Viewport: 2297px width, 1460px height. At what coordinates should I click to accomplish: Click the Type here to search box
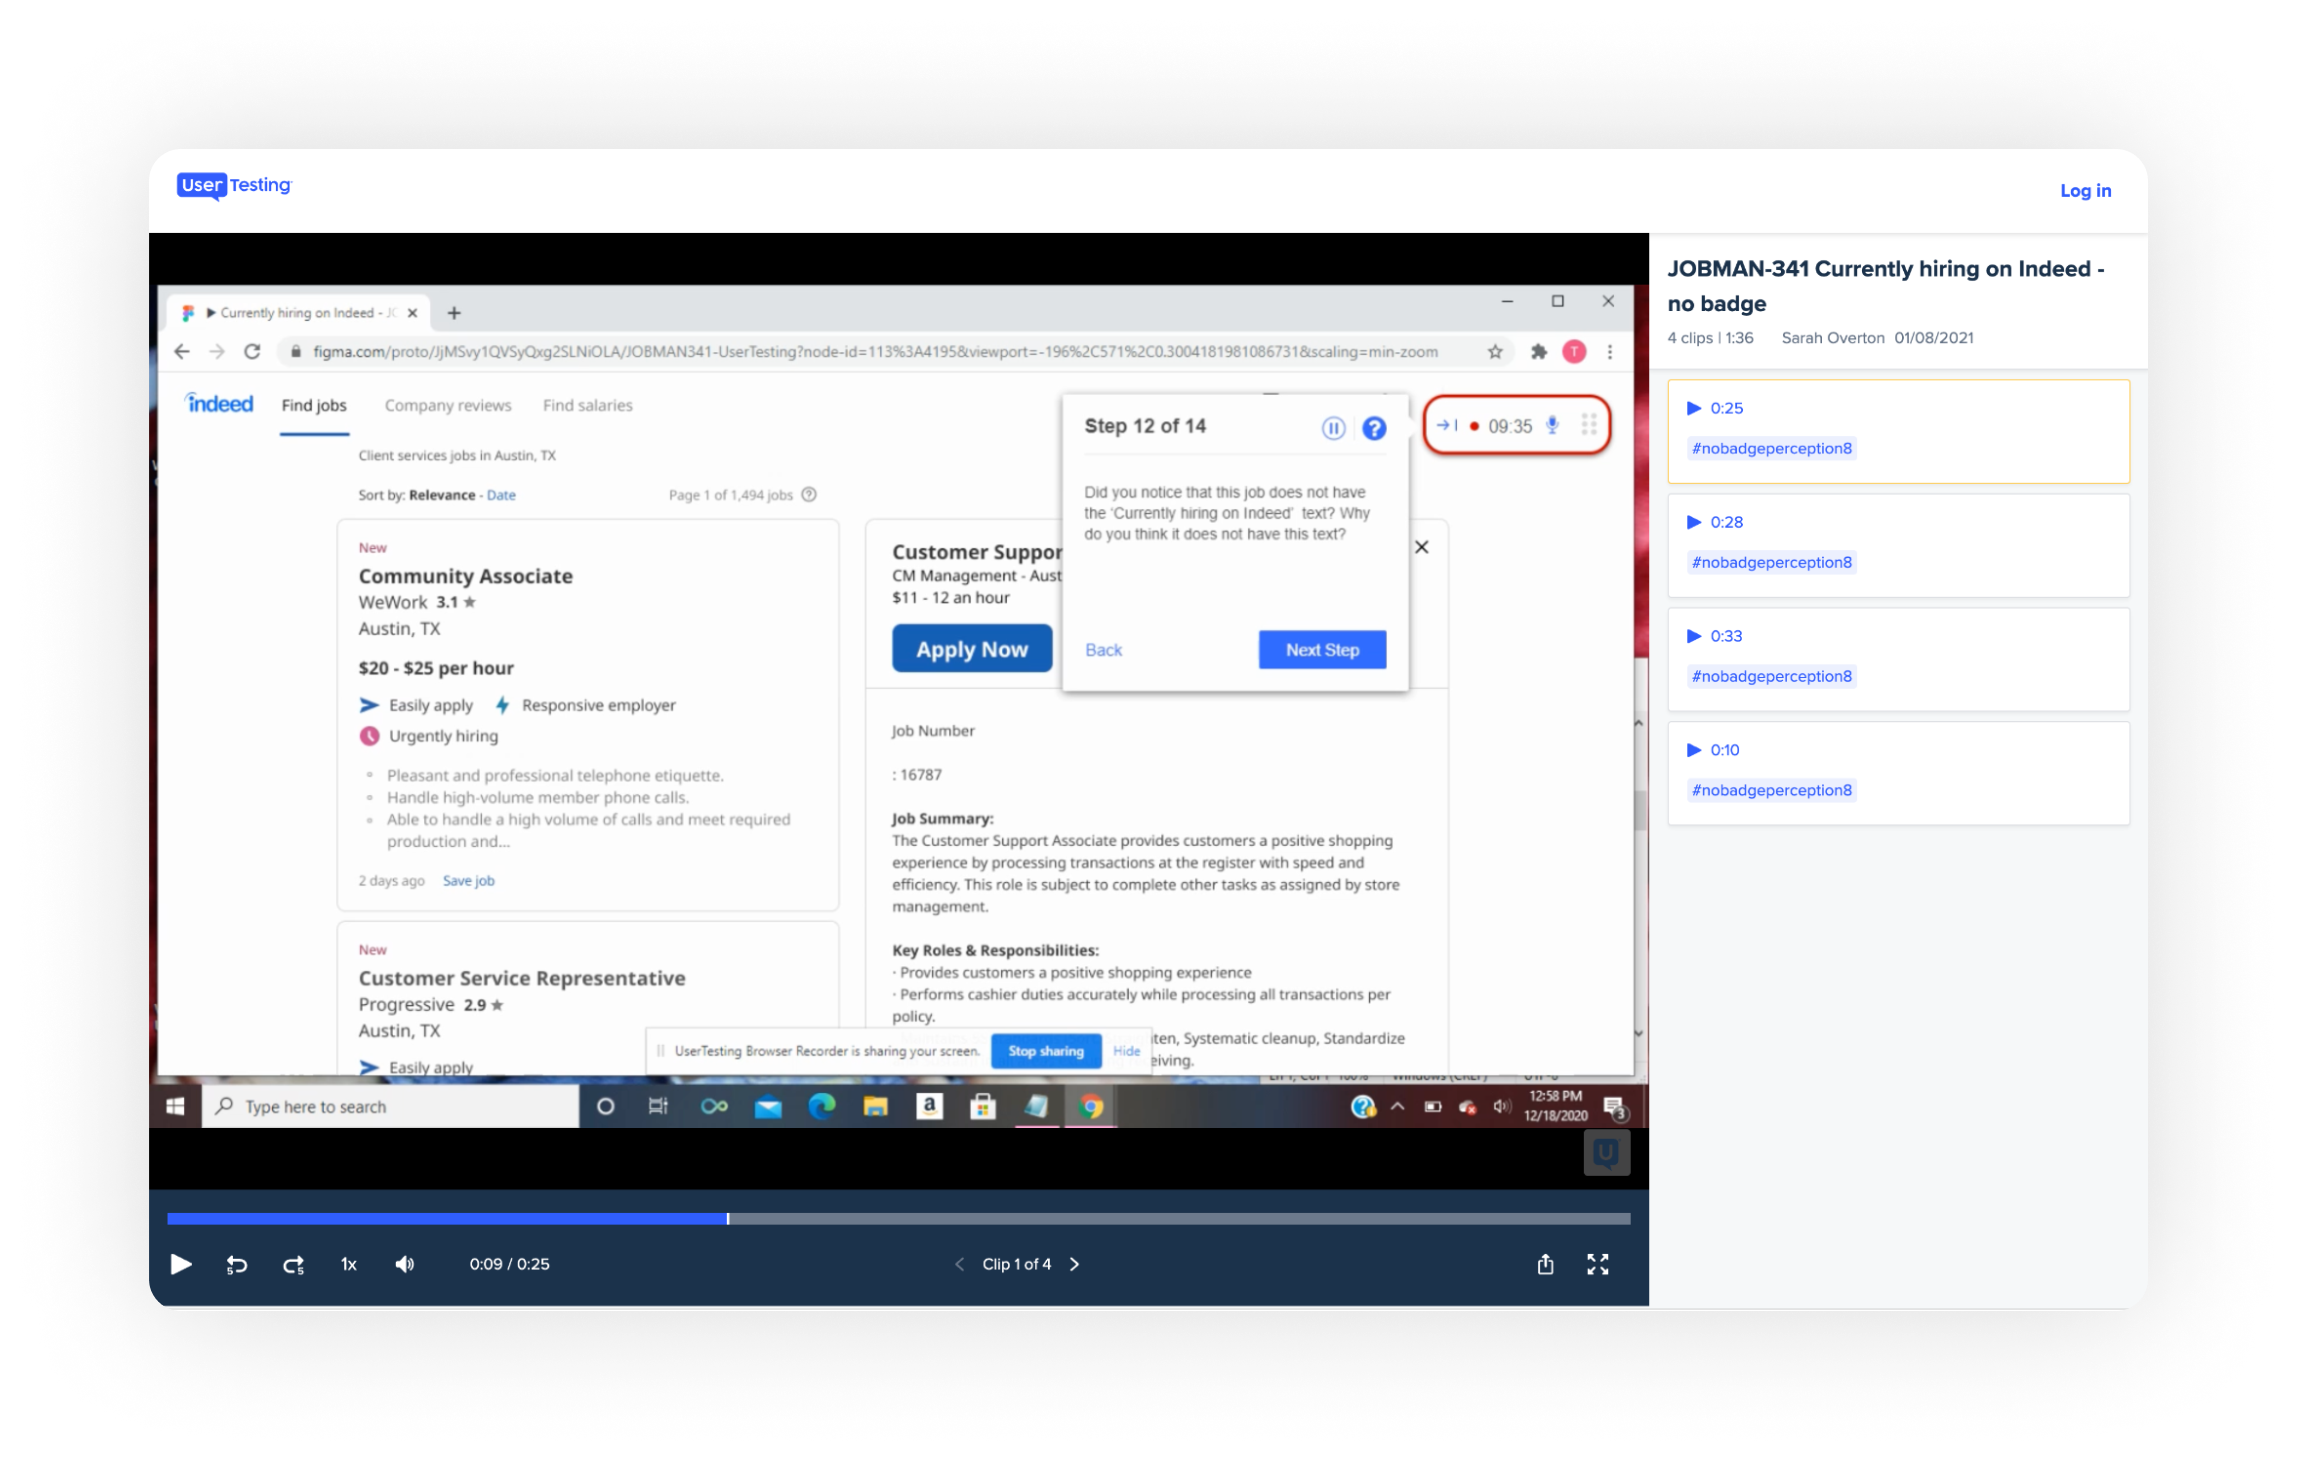[x=391, y=1106]
